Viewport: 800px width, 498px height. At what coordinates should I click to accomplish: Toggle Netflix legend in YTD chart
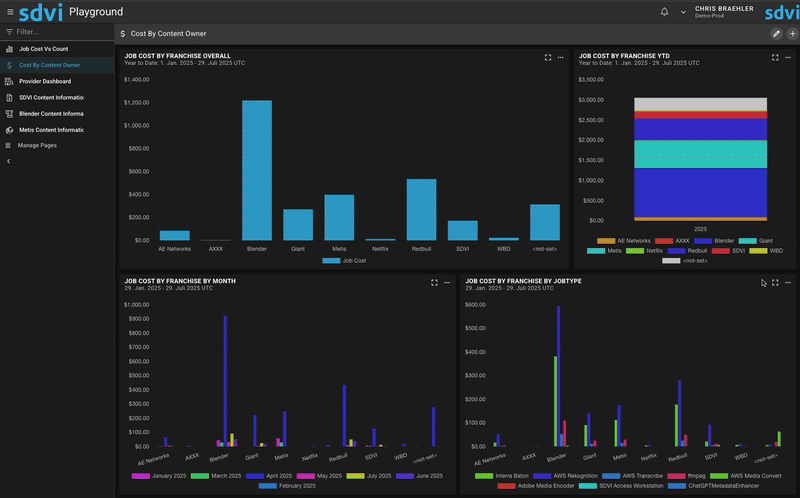coord(644,251)
